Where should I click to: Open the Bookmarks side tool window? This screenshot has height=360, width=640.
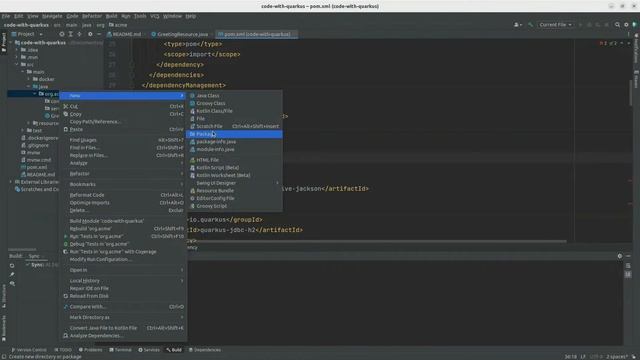click(4, 328)
